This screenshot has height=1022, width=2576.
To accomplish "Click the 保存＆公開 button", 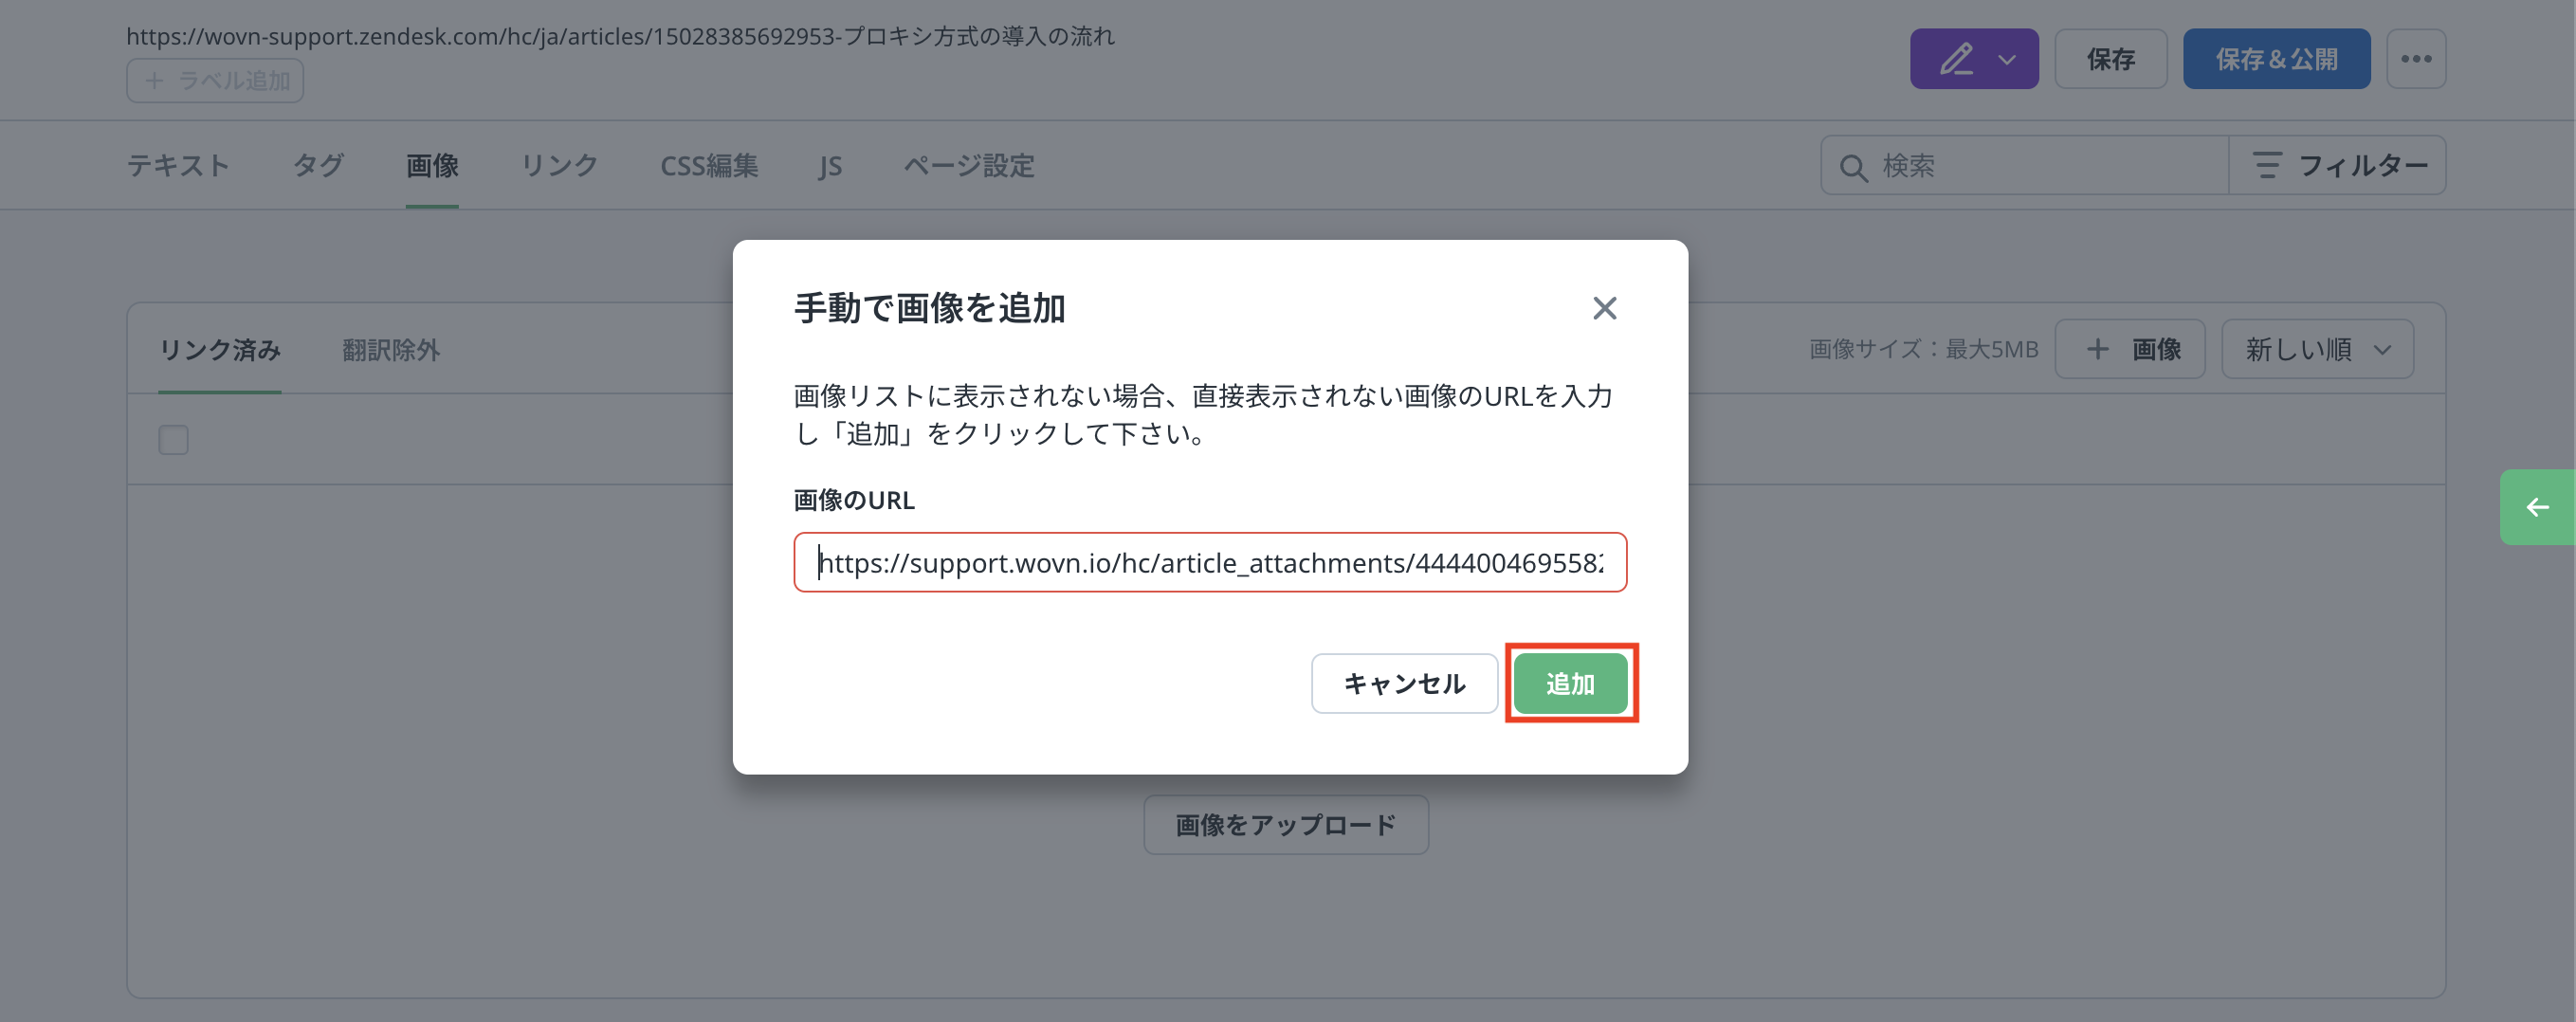I will [x=2276, y=59].
